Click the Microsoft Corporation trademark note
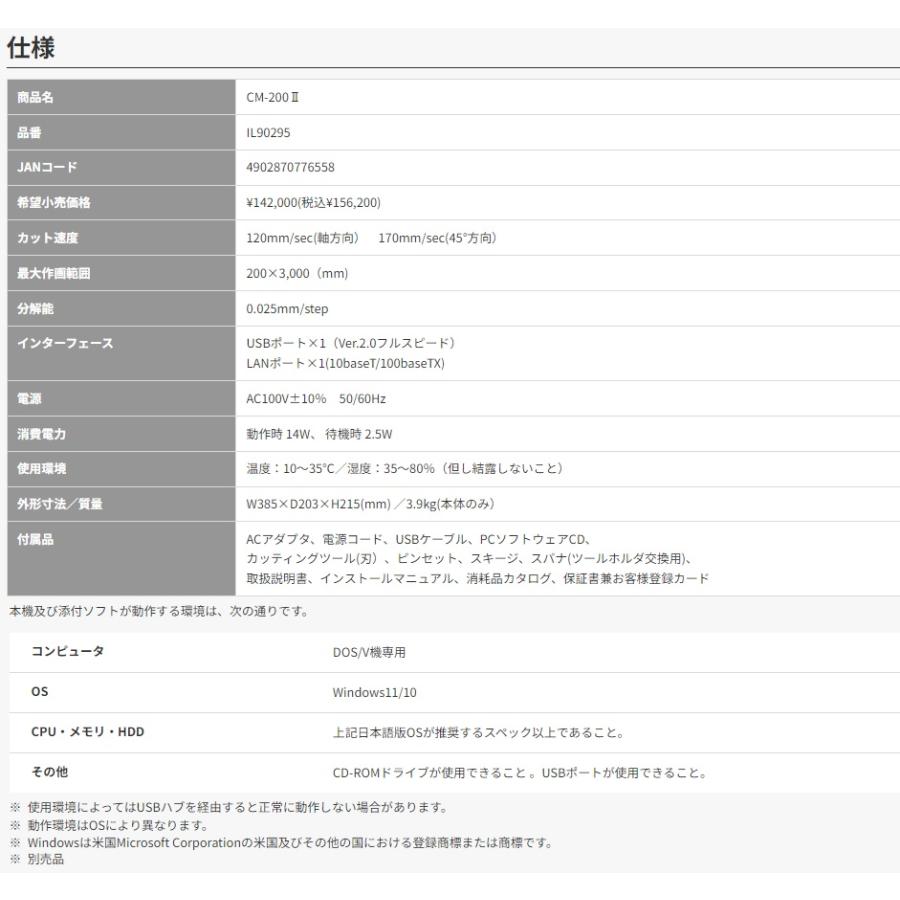Image resolution: width=900 pixels, height=900 pixels. coord(281,843)
